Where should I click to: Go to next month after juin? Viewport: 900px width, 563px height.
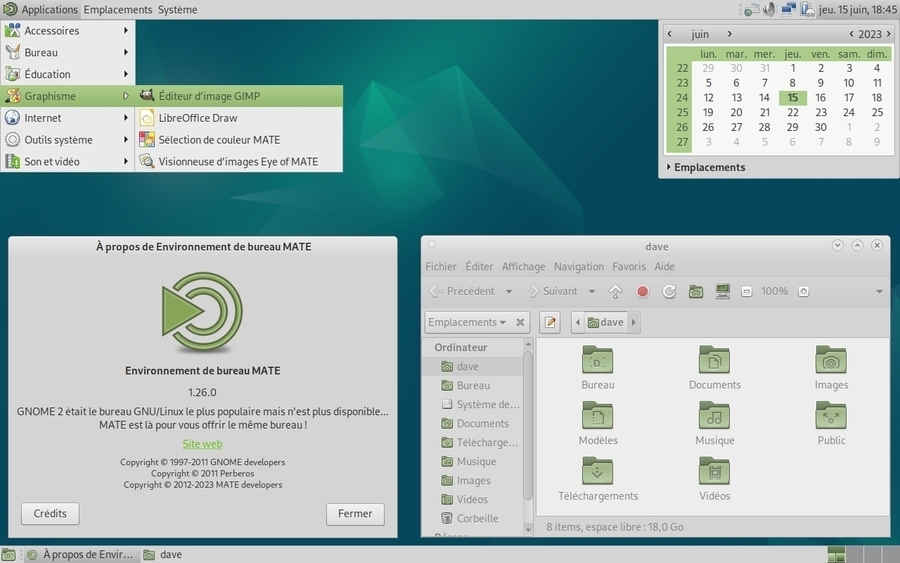coord(730,34)
